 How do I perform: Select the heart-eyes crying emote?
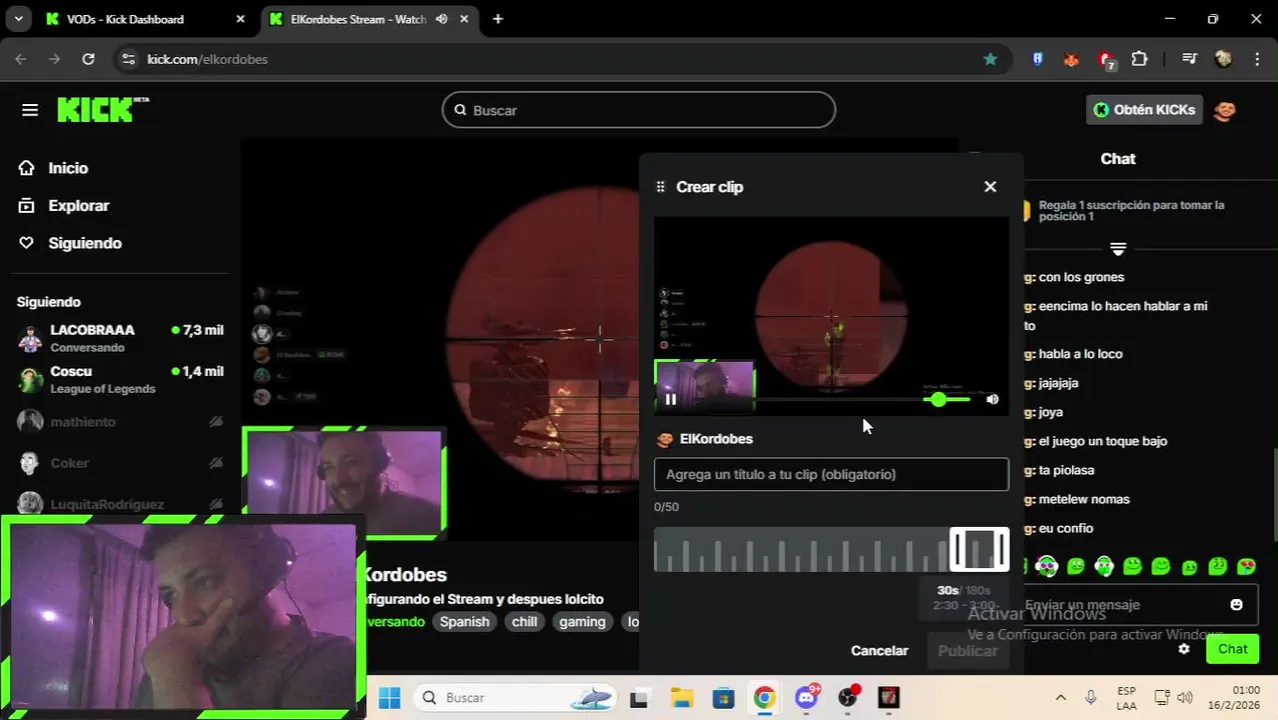point(1247,567)
